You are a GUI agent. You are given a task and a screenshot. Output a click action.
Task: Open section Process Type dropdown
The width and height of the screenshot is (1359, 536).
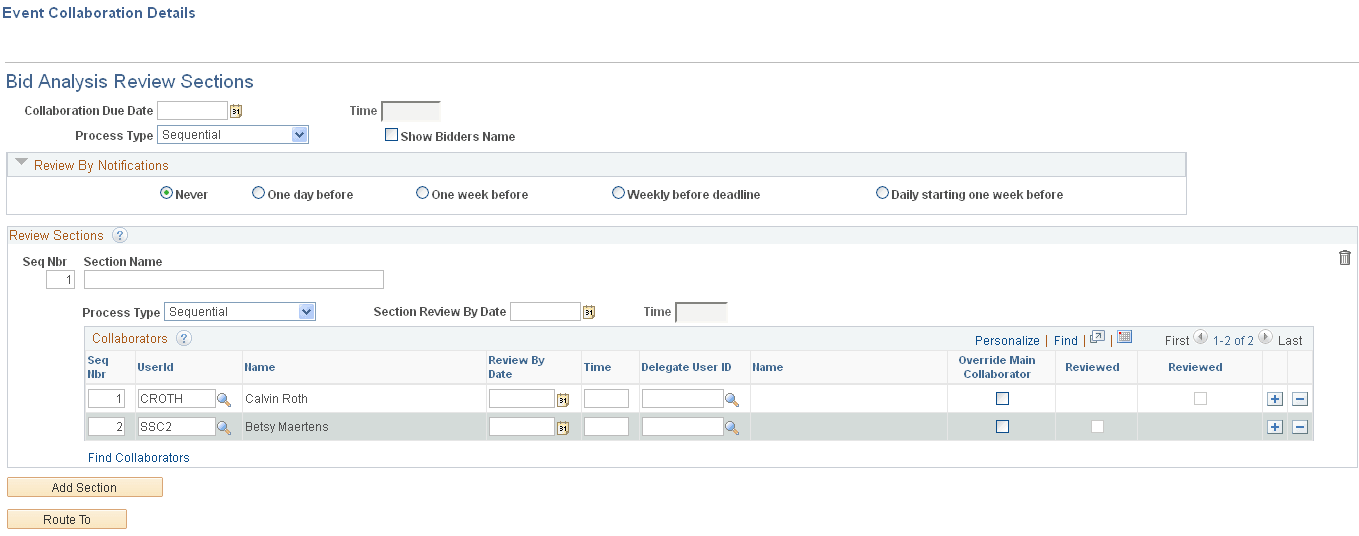tap(240, 312)
